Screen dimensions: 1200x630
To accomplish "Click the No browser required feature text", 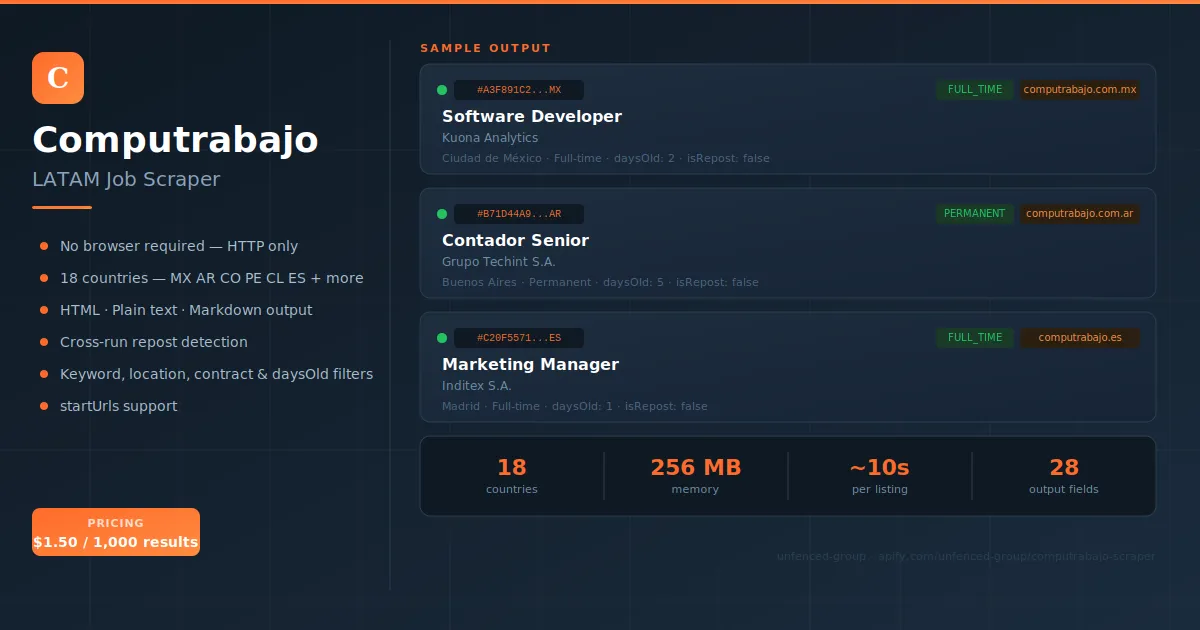I will pos(179,246).
